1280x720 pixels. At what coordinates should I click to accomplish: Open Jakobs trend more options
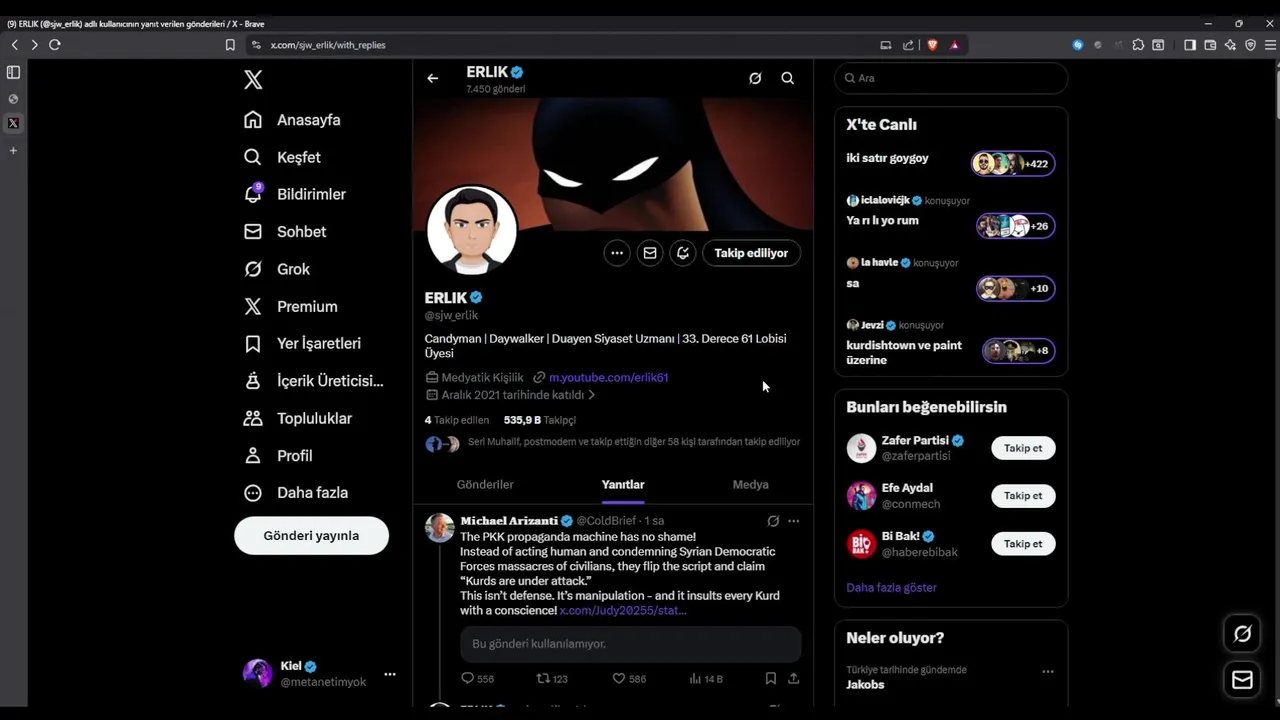[1048, 671]
